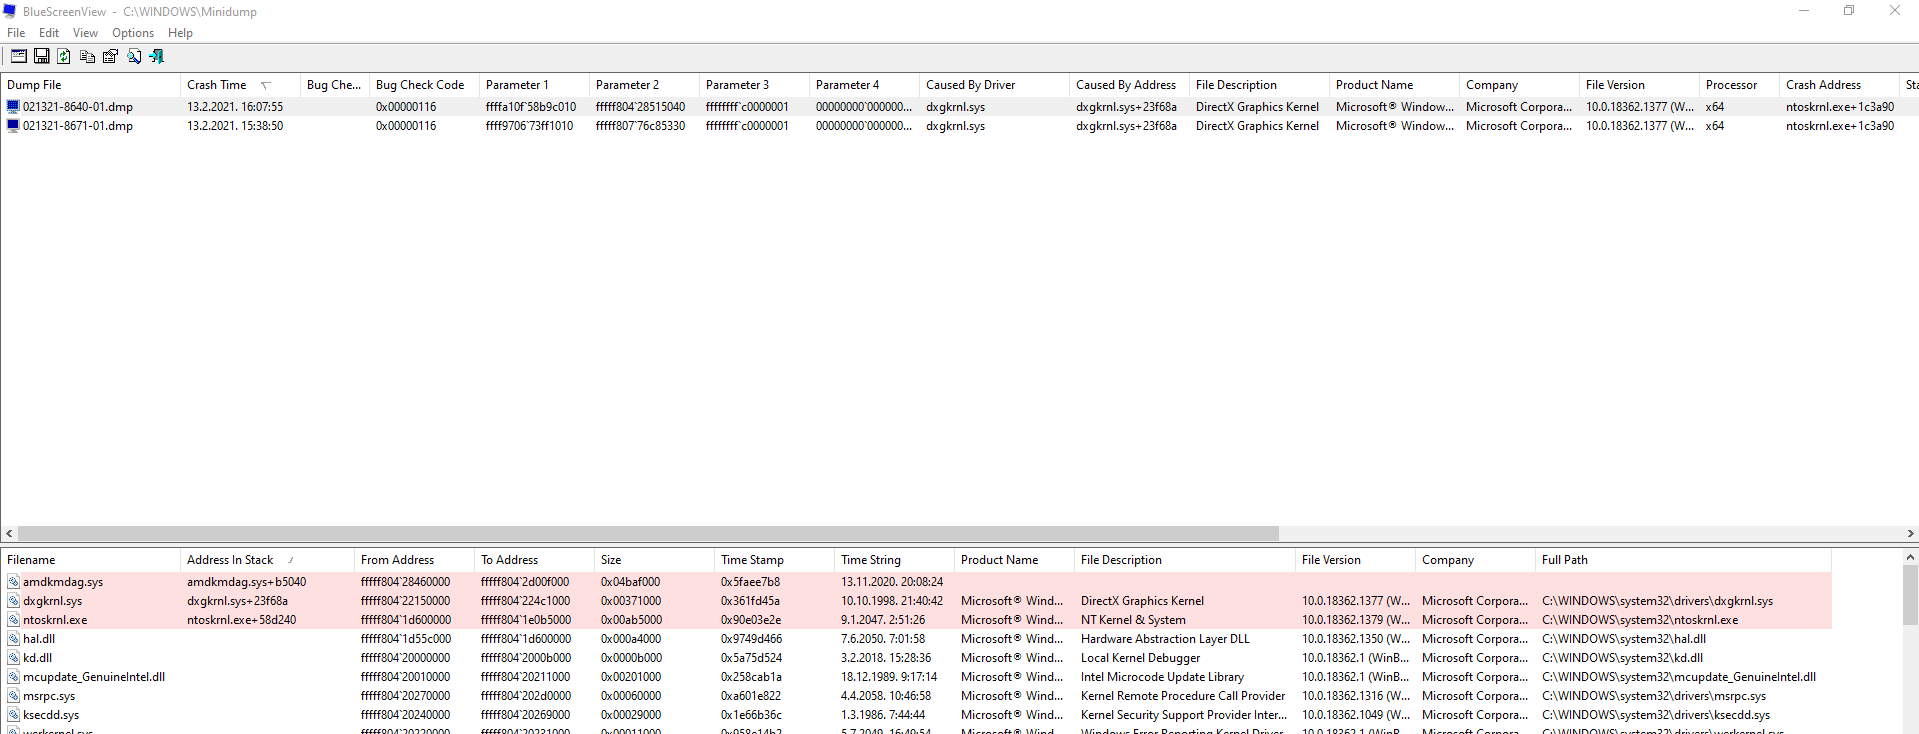Select the 021321-8671-01.dmp dump file row
1919x734 pixels.
click(x=78, y=126)
